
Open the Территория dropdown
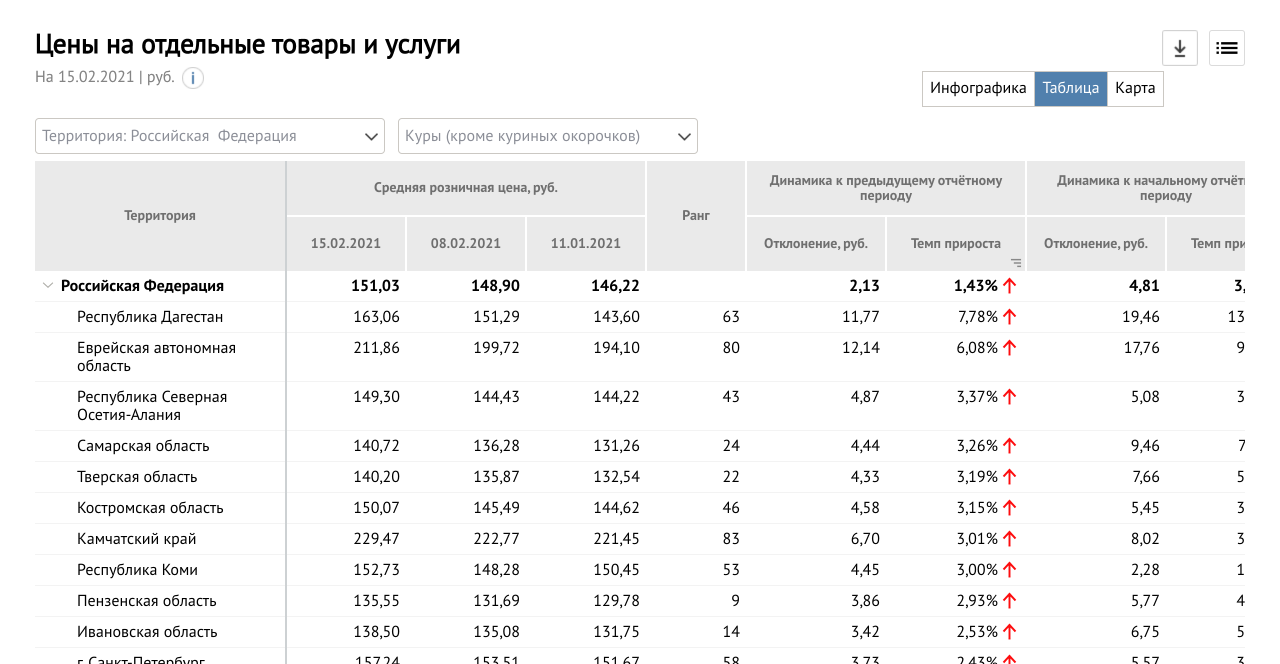click(210, 136)
